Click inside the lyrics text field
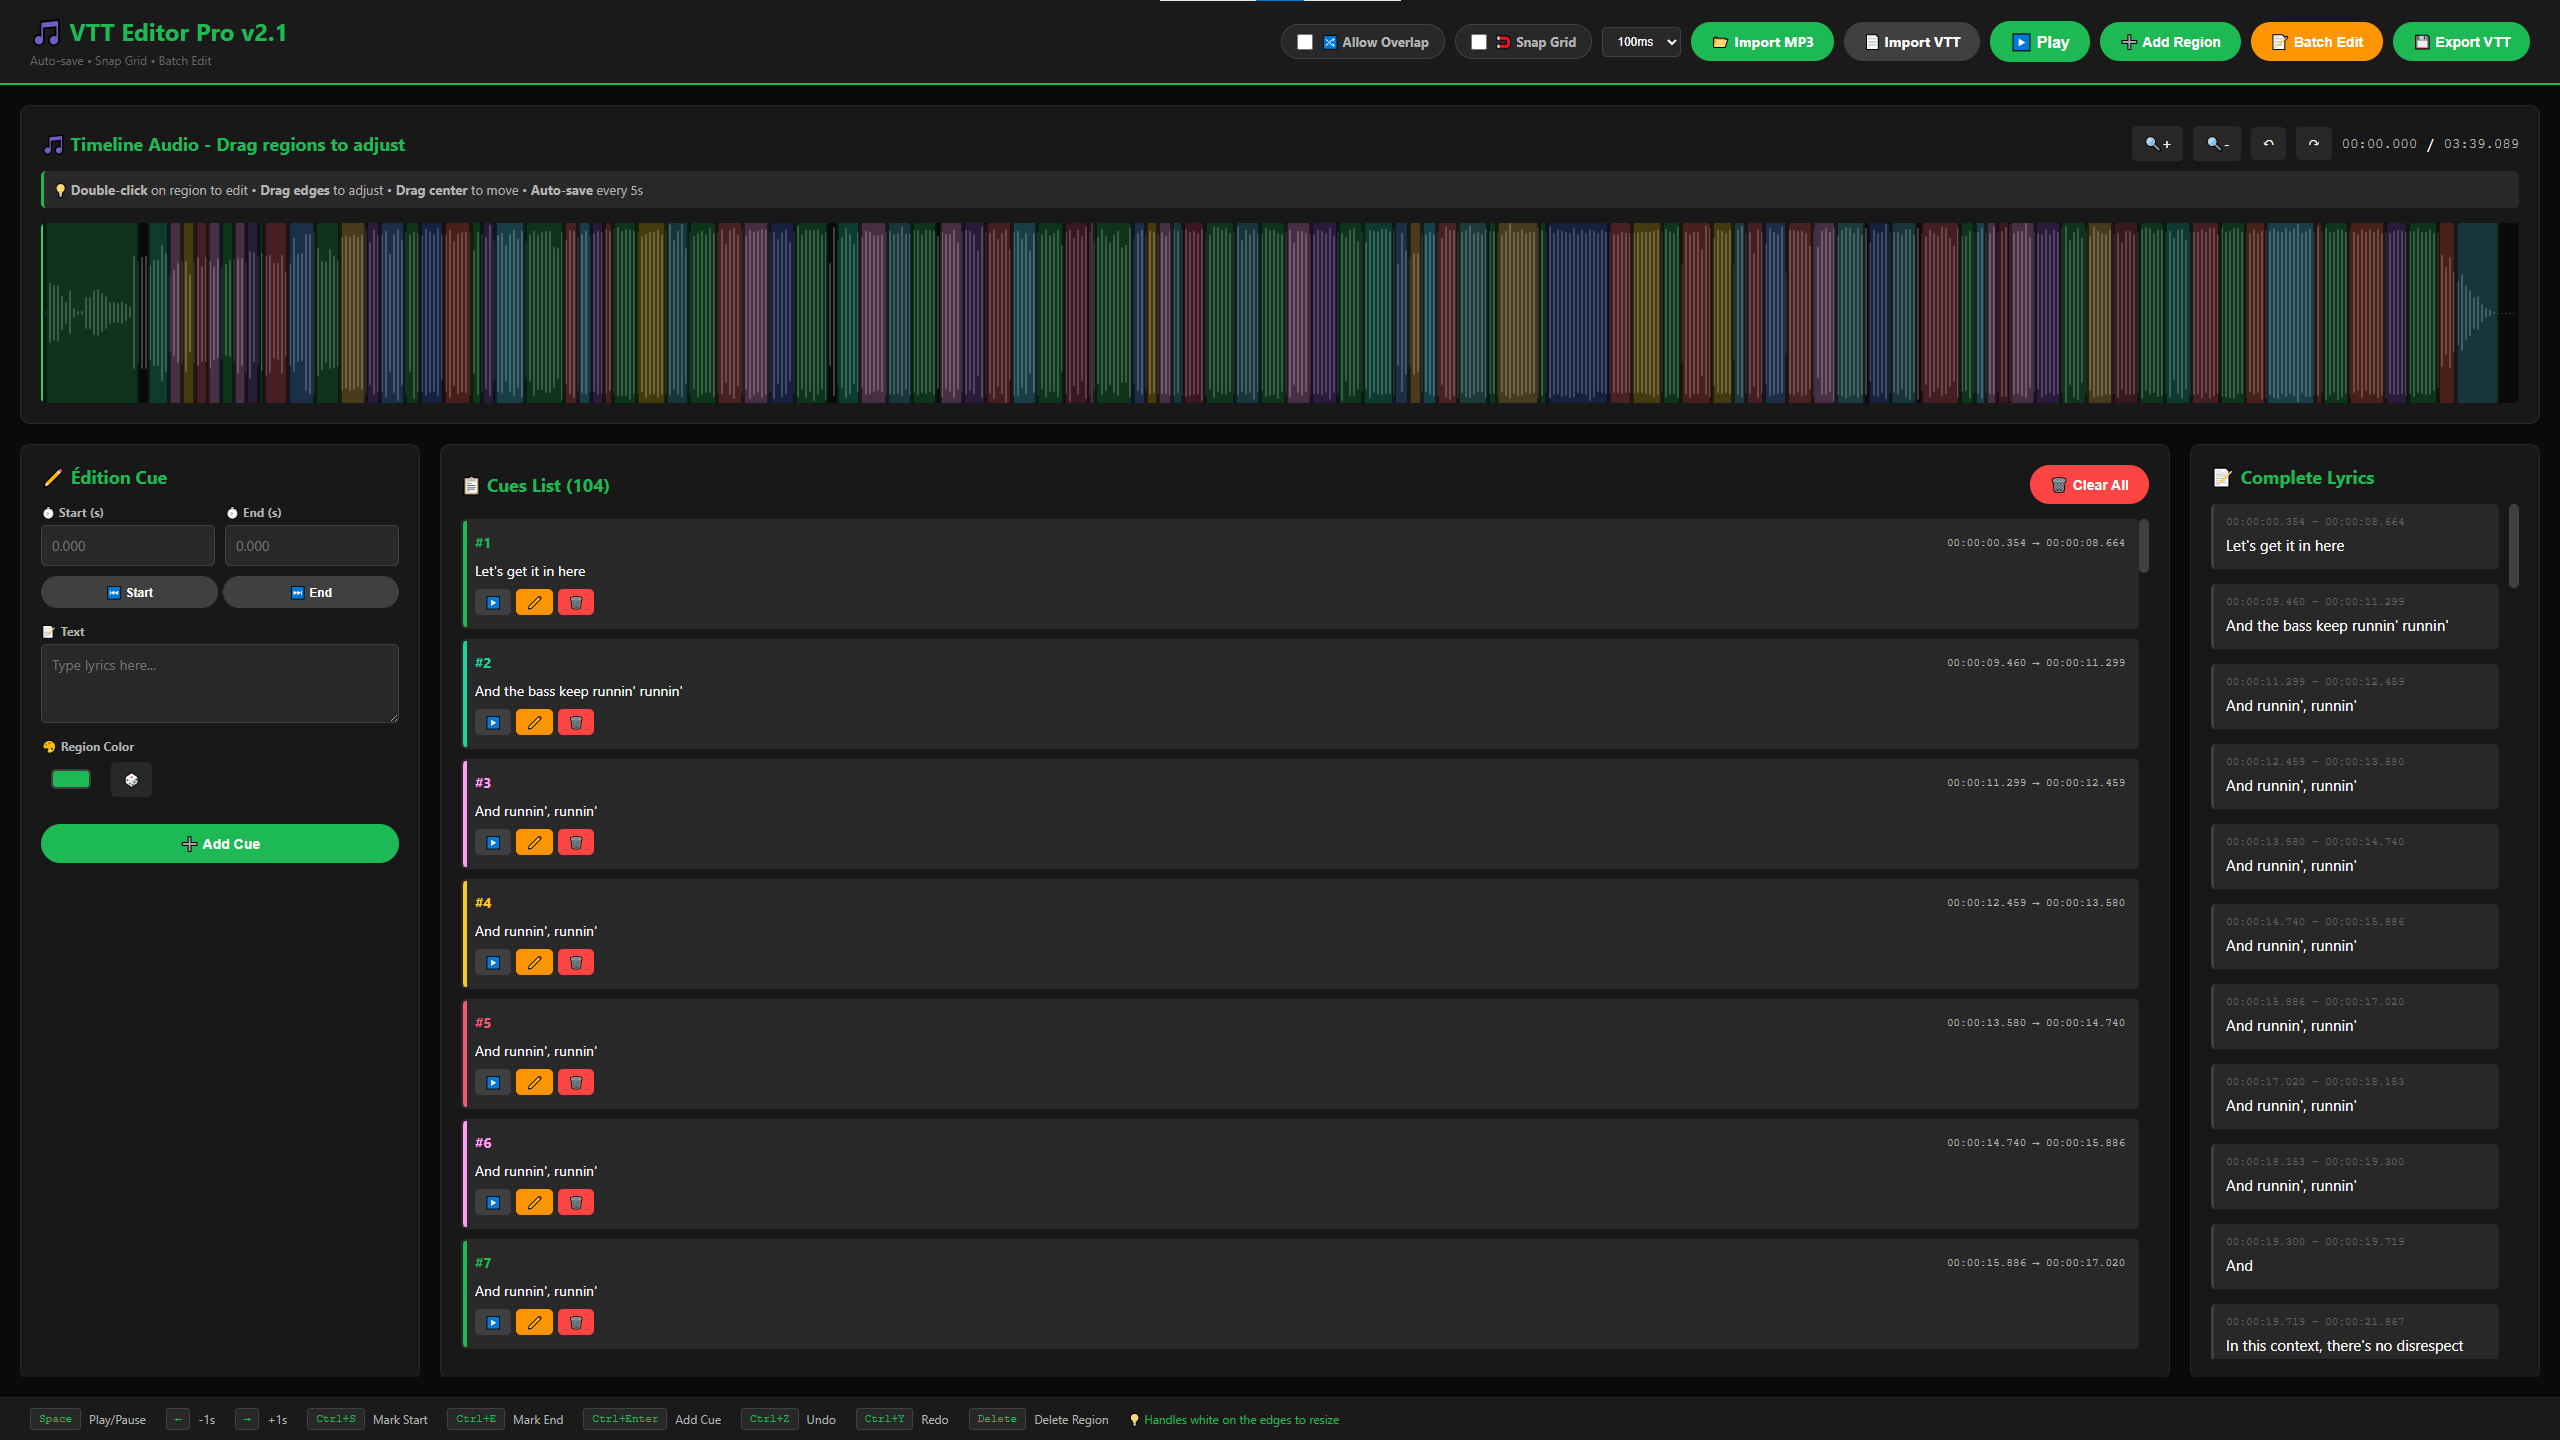Screen dimensions: 2560x1440 tap(219, 683)
